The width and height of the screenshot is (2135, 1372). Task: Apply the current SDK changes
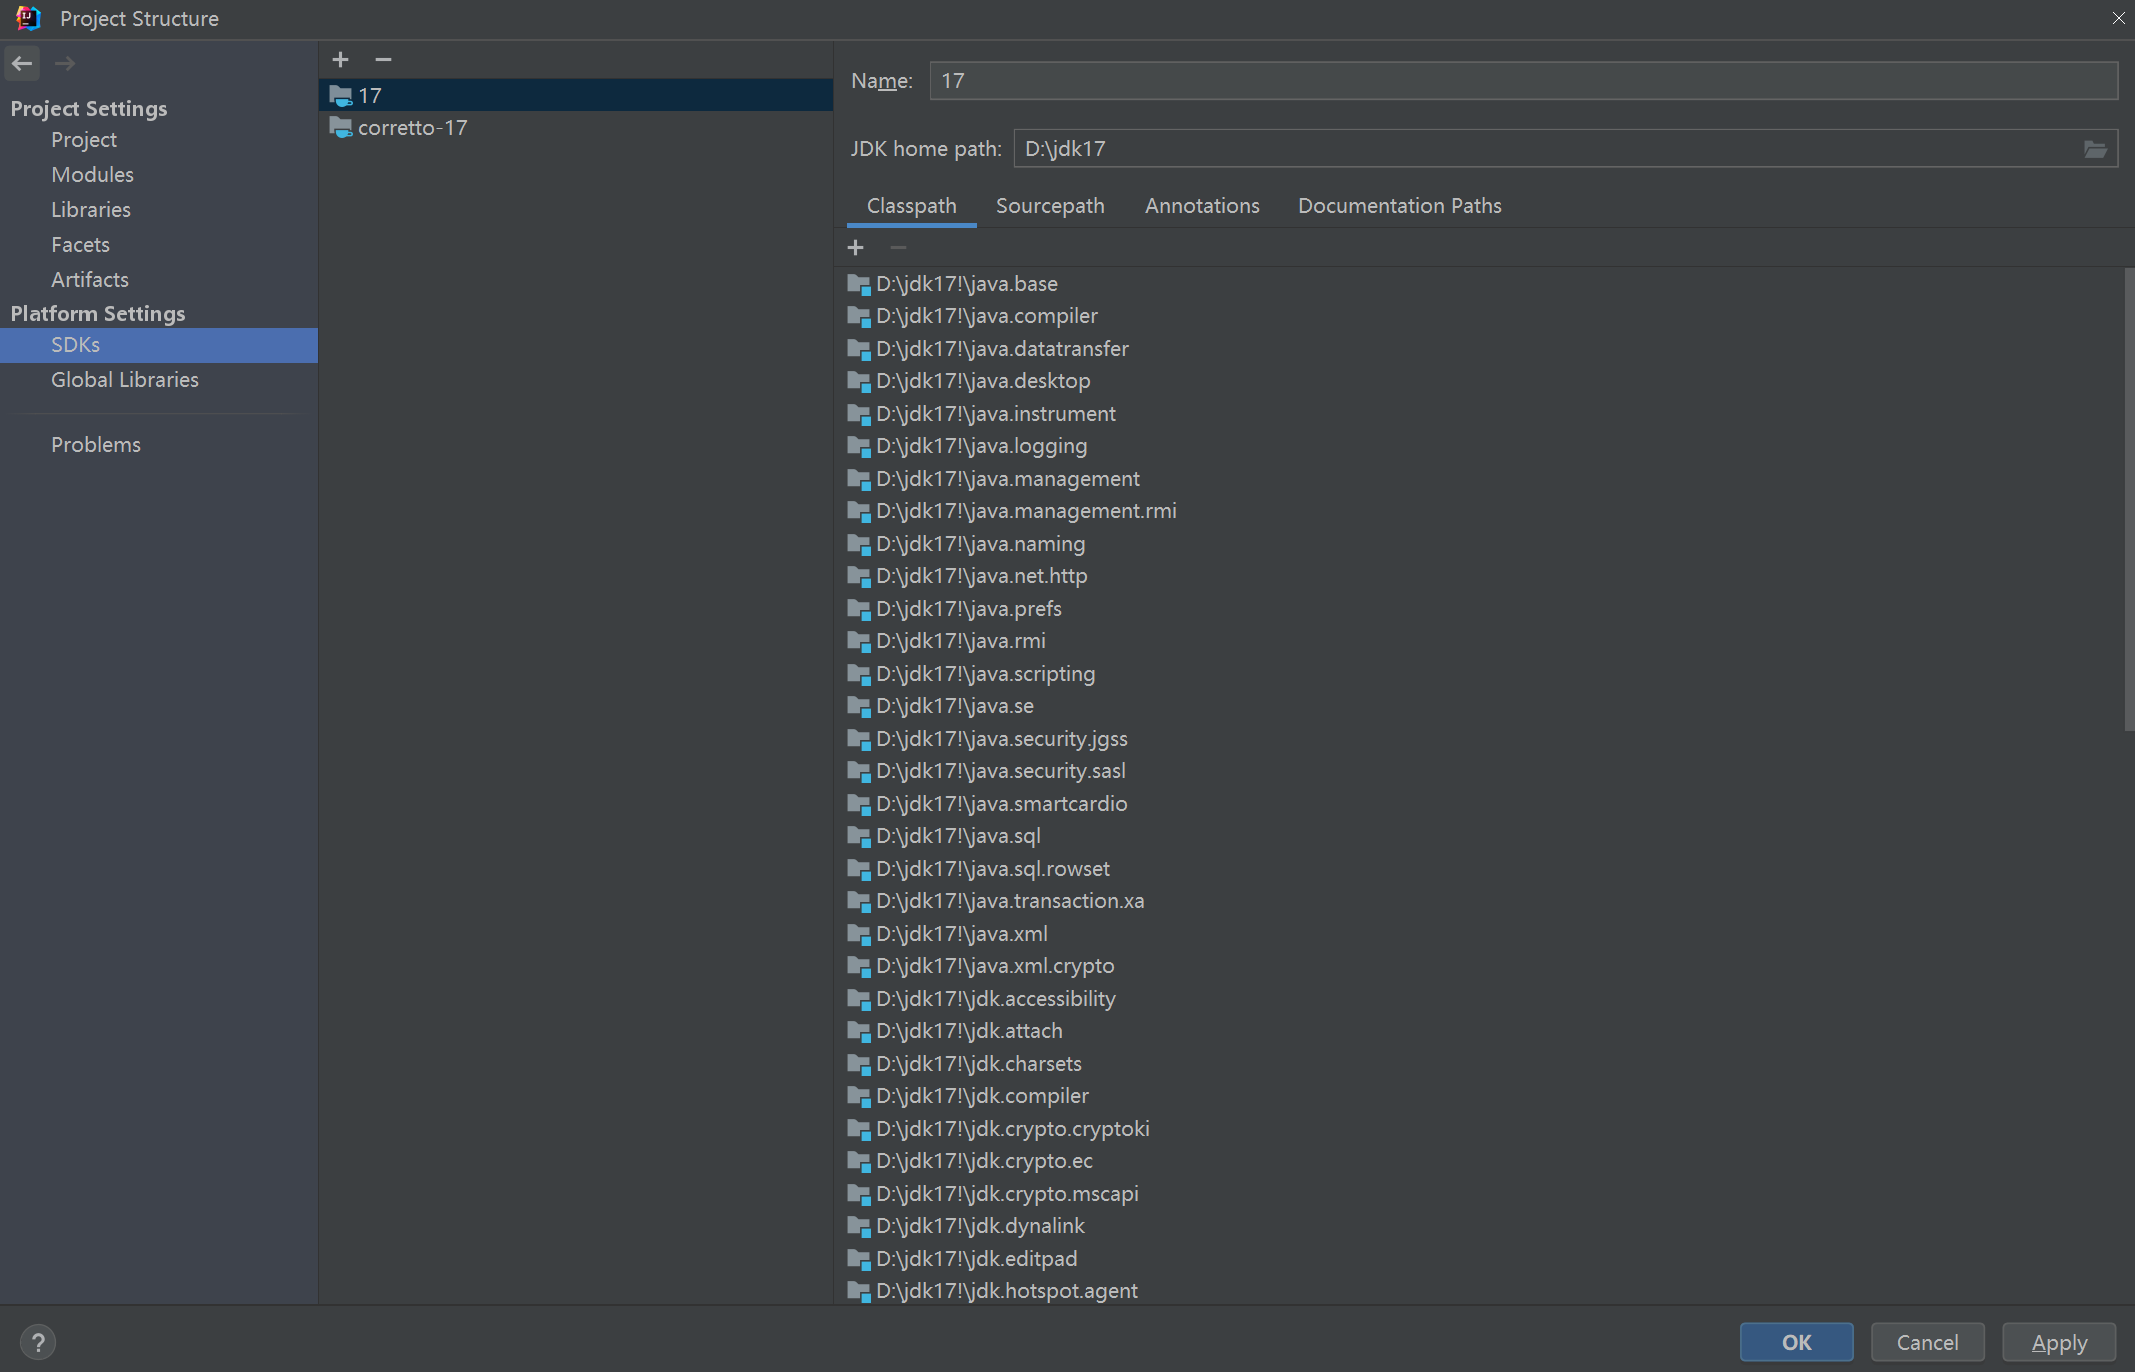(x=2059, y=1342)
